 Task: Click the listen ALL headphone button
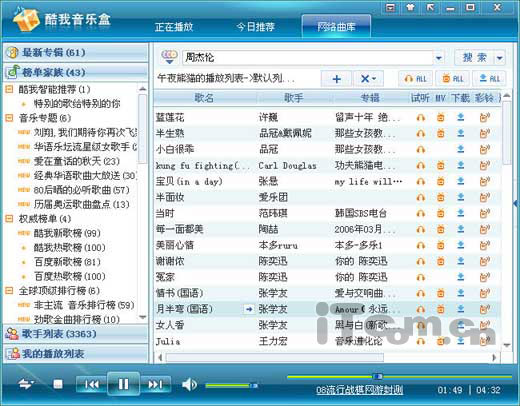click(415, 79)
